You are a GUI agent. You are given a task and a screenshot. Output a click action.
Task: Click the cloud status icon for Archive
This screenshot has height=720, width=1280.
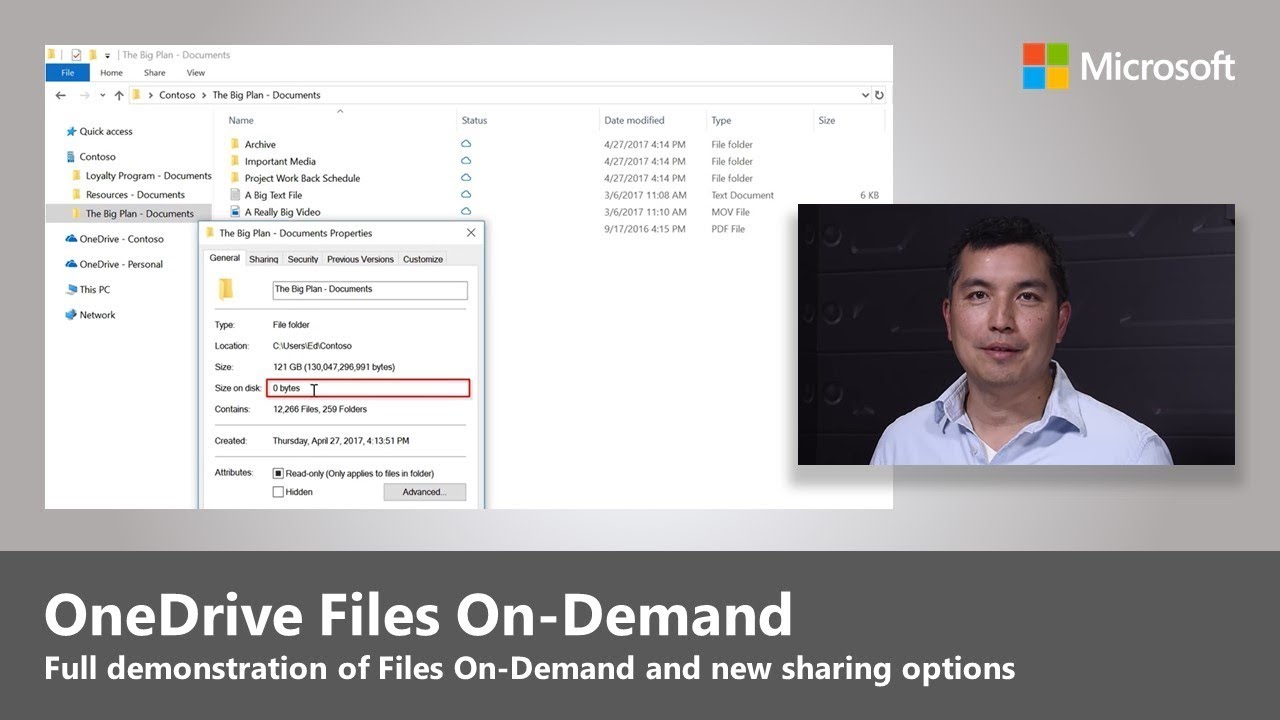(466, 144)
